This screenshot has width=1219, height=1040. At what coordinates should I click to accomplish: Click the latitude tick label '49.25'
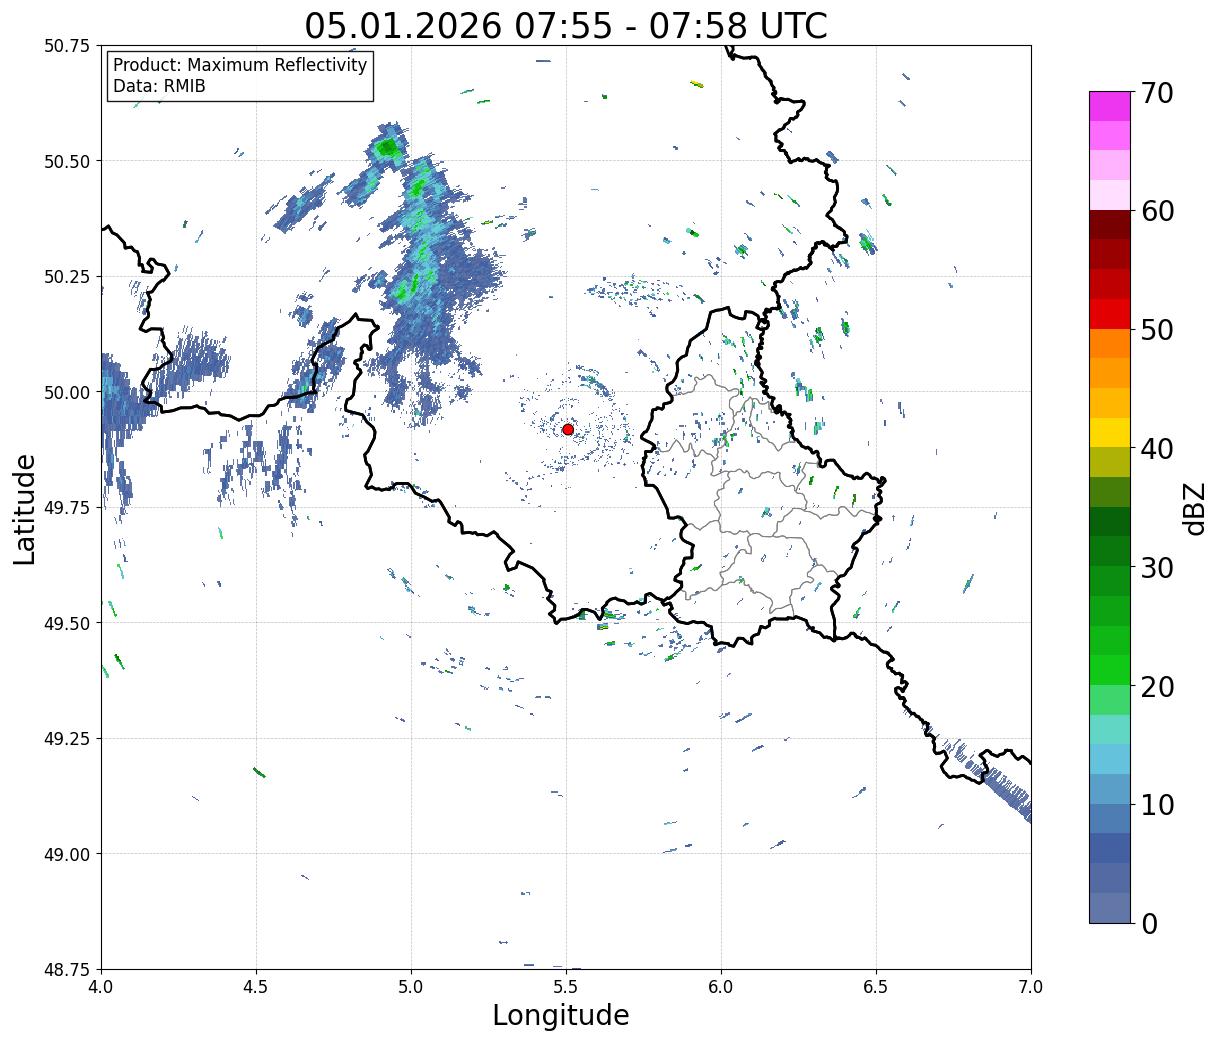coord(67,739)
